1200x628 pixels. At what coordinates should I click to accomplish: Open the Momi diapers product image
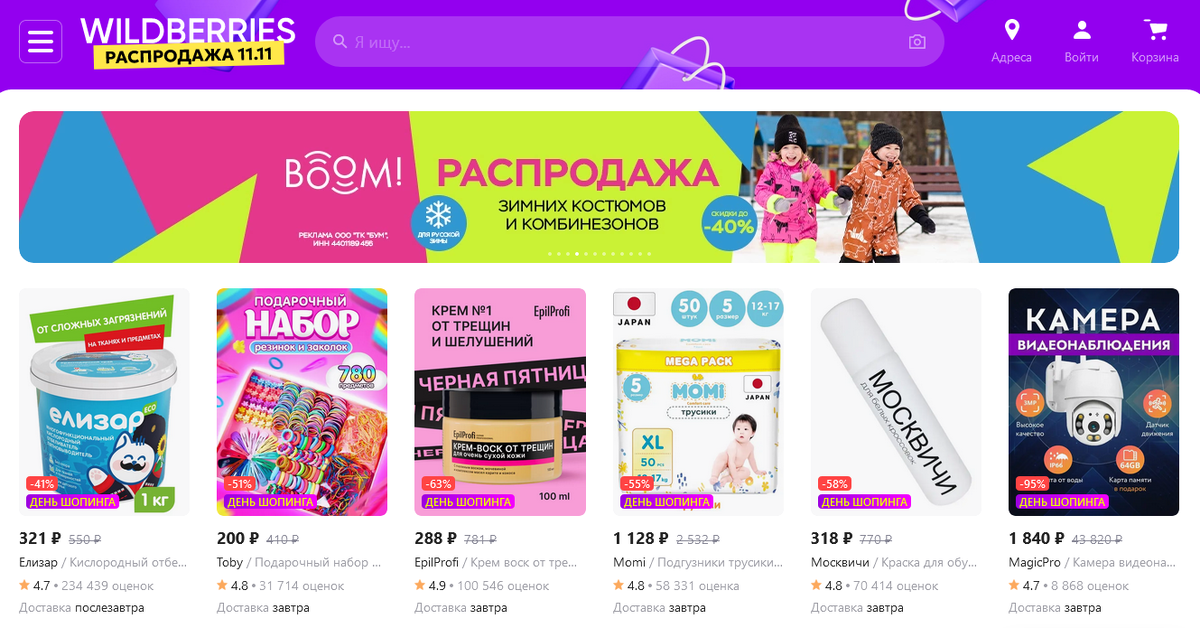[x=698, y=402]
